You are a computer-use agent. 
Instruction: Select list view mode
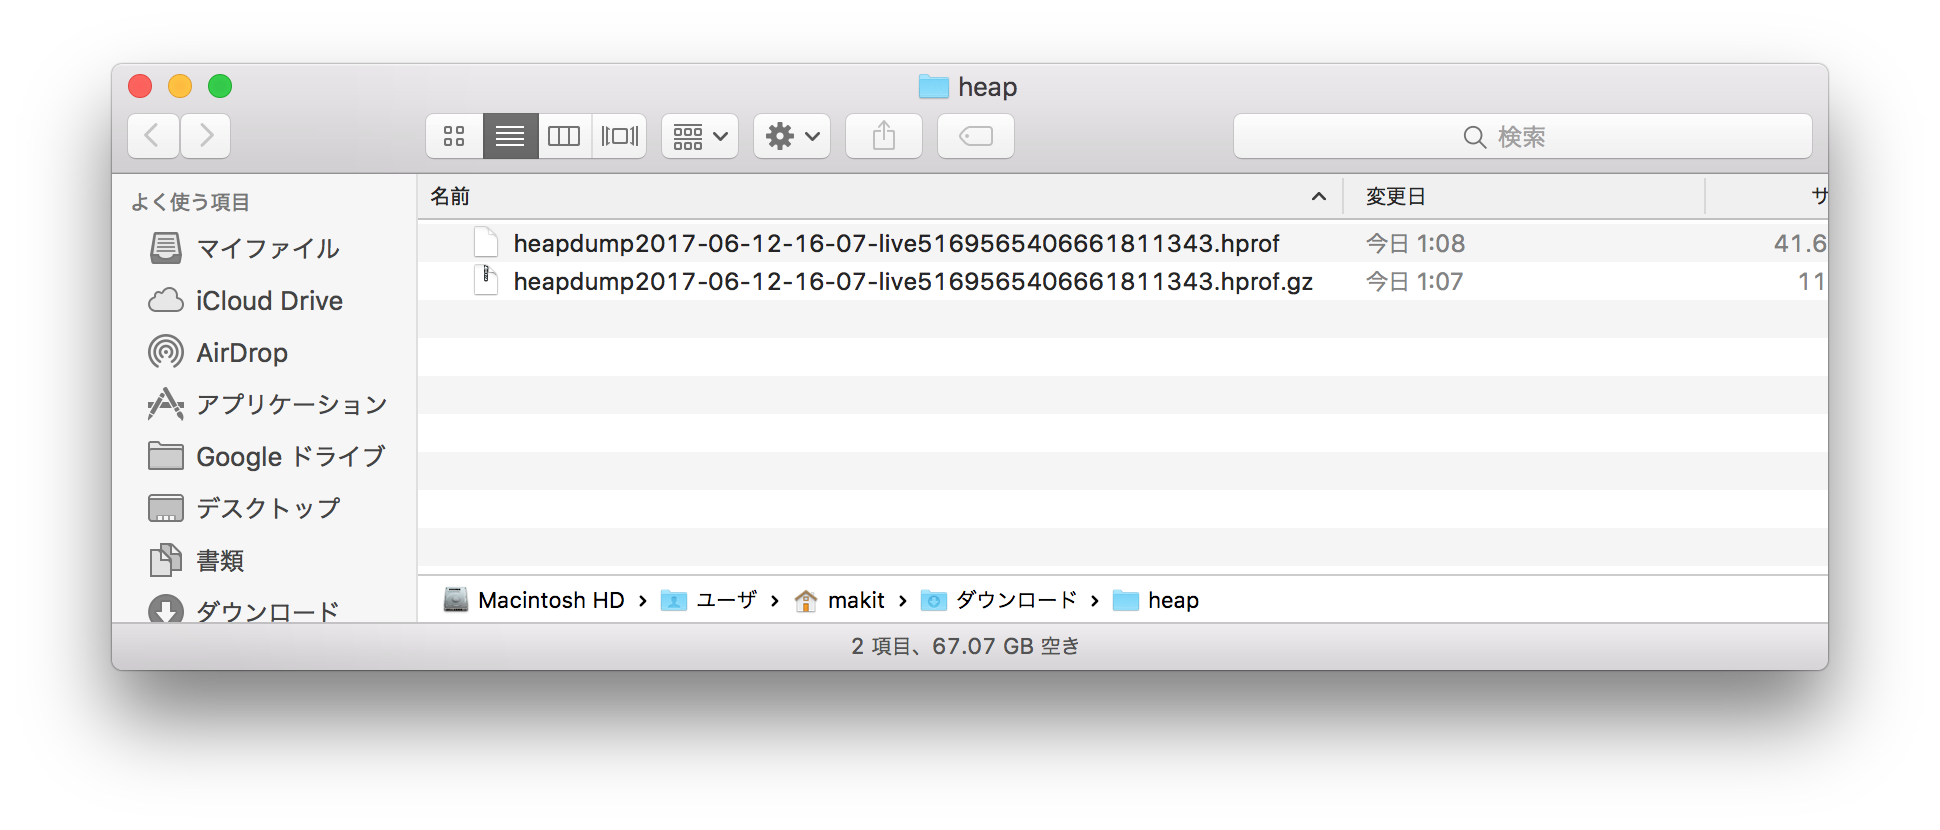[510, 136]
